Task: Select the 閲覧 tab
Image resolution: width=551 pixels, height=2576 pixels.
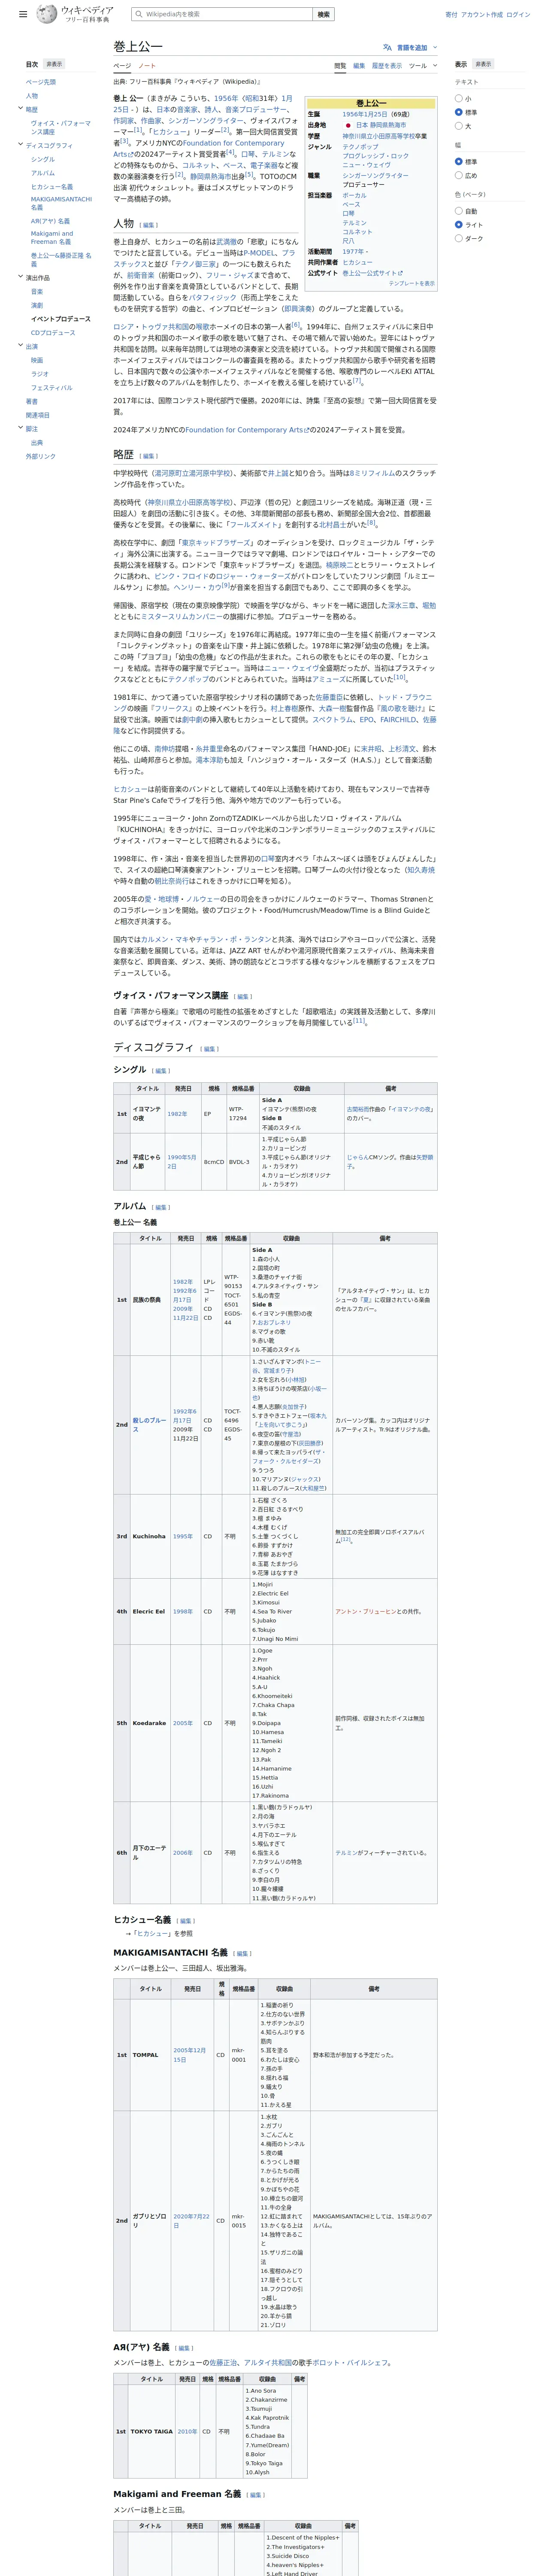Action: [340, 66]
